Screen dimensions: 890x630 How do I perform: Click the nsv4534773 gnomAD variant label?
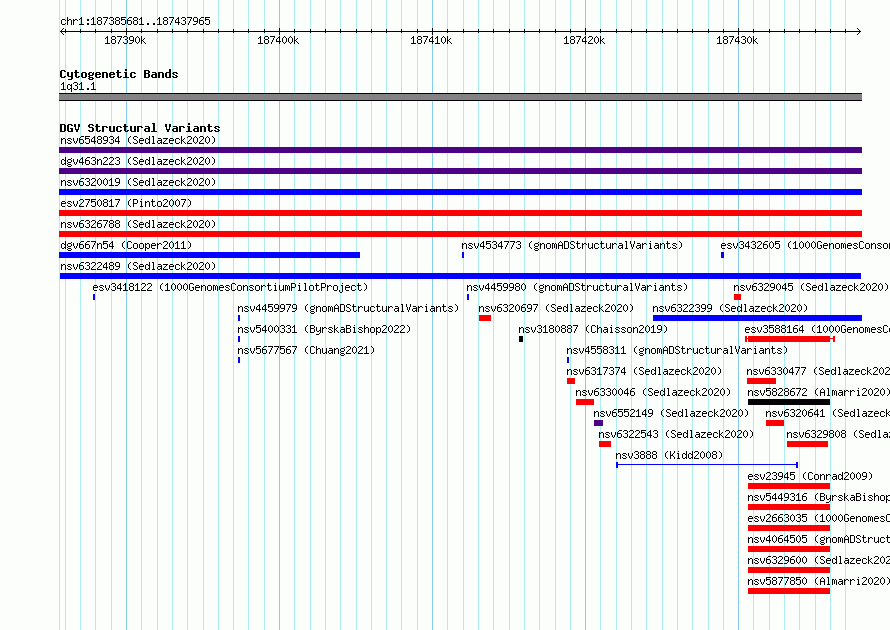[572, 245]
